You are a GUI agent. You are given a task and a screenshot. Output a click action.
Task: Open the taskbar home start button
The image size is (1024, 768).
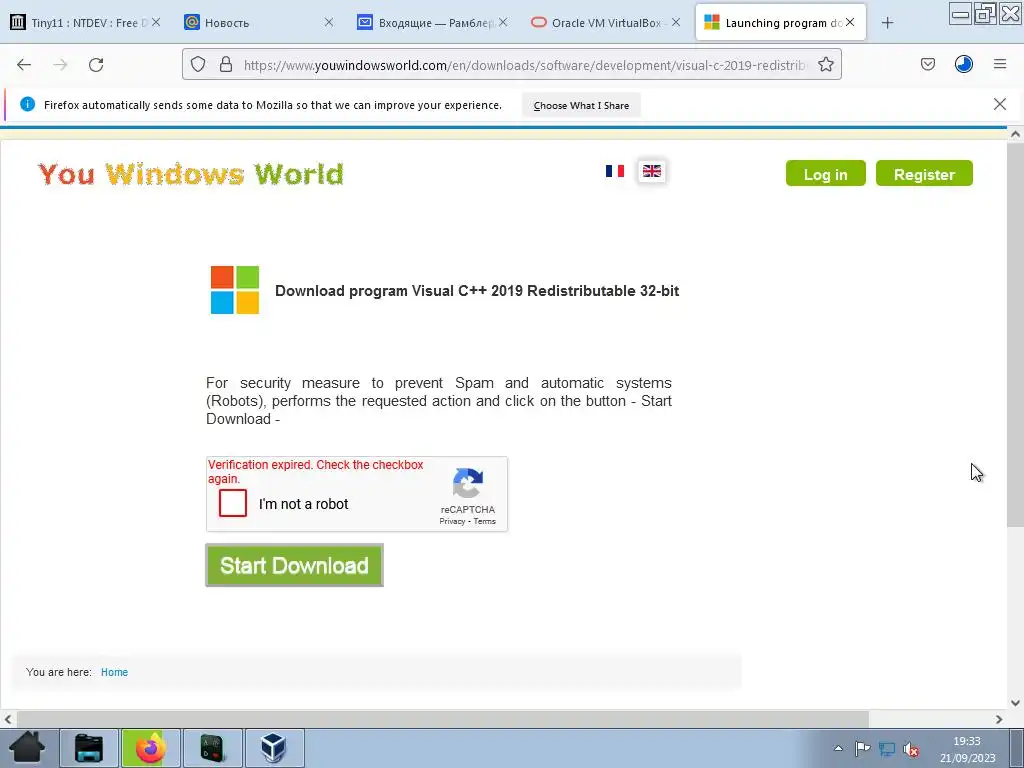(x=27, y=748)
